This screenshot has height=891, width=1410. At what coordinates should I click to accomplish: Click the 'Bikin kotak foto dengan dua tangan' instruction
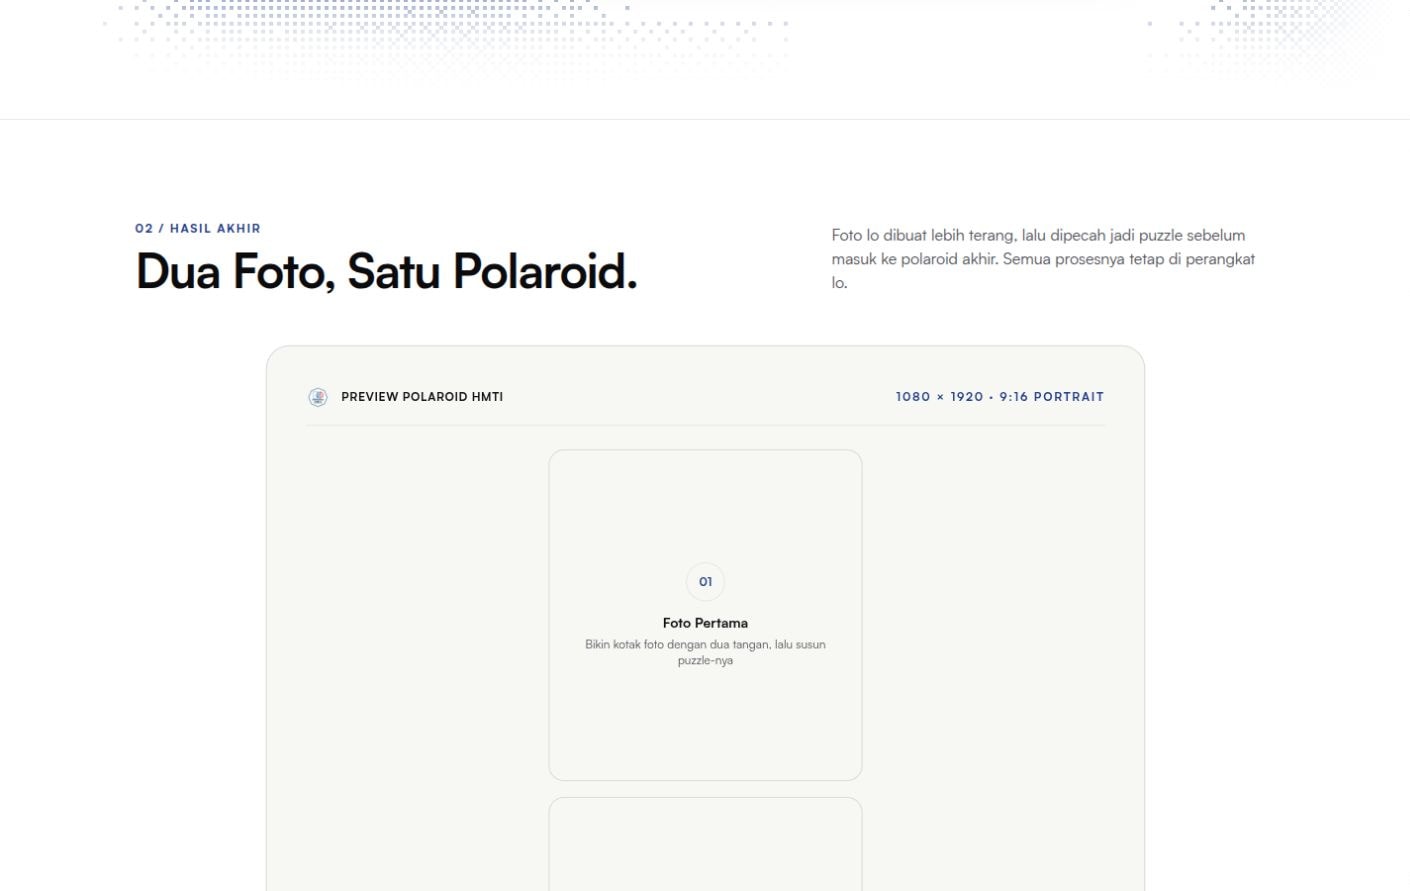[x=705, y=652]
